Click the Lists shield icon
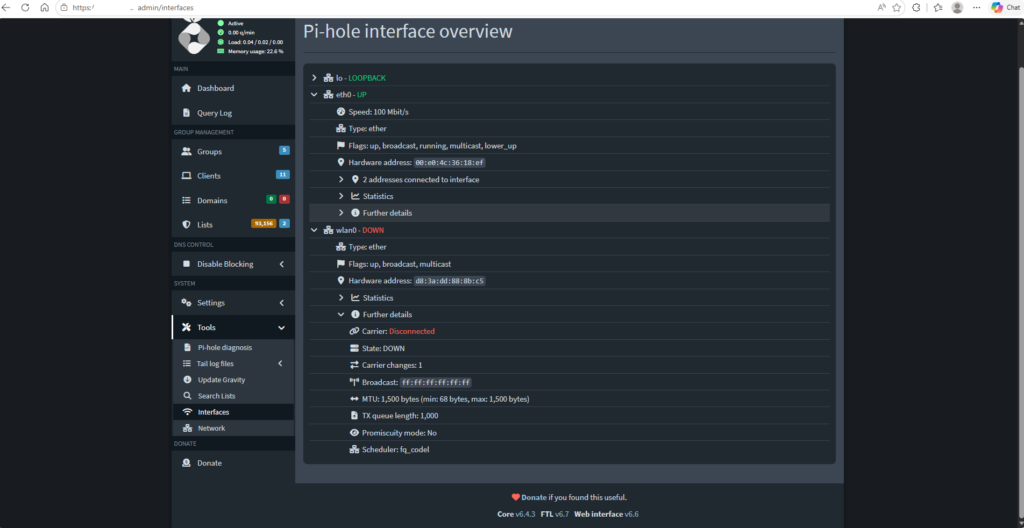1024x528 pixels. tap(186, 225)
